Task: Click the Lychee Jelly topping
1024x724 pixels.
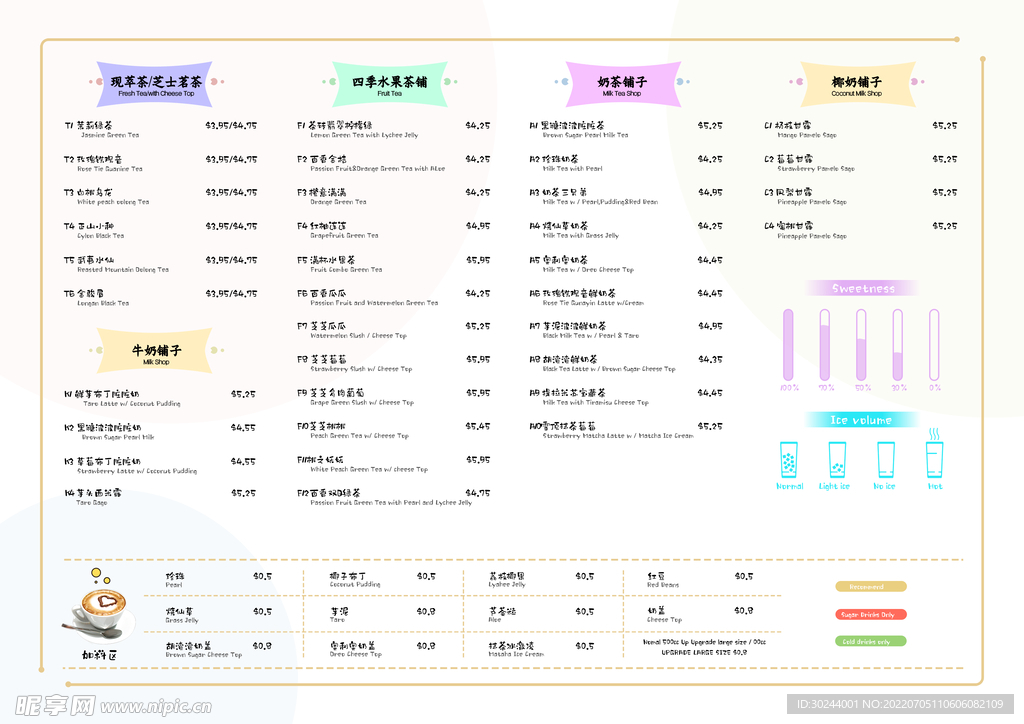Action: pyautogui.click(x=541, y=580)
